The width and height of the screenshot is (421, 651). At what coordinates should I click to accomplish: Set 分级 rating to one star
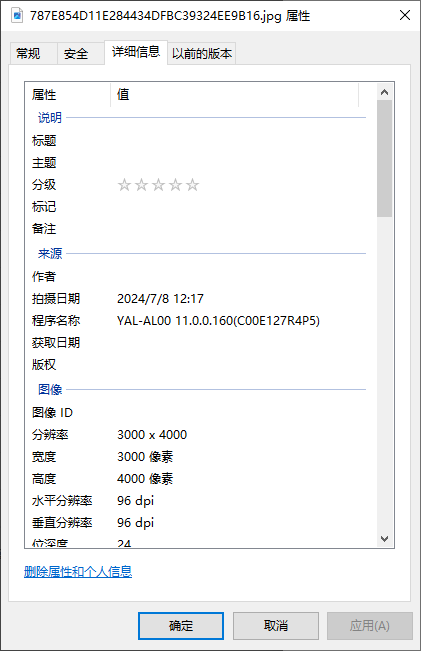click(124, 185)
